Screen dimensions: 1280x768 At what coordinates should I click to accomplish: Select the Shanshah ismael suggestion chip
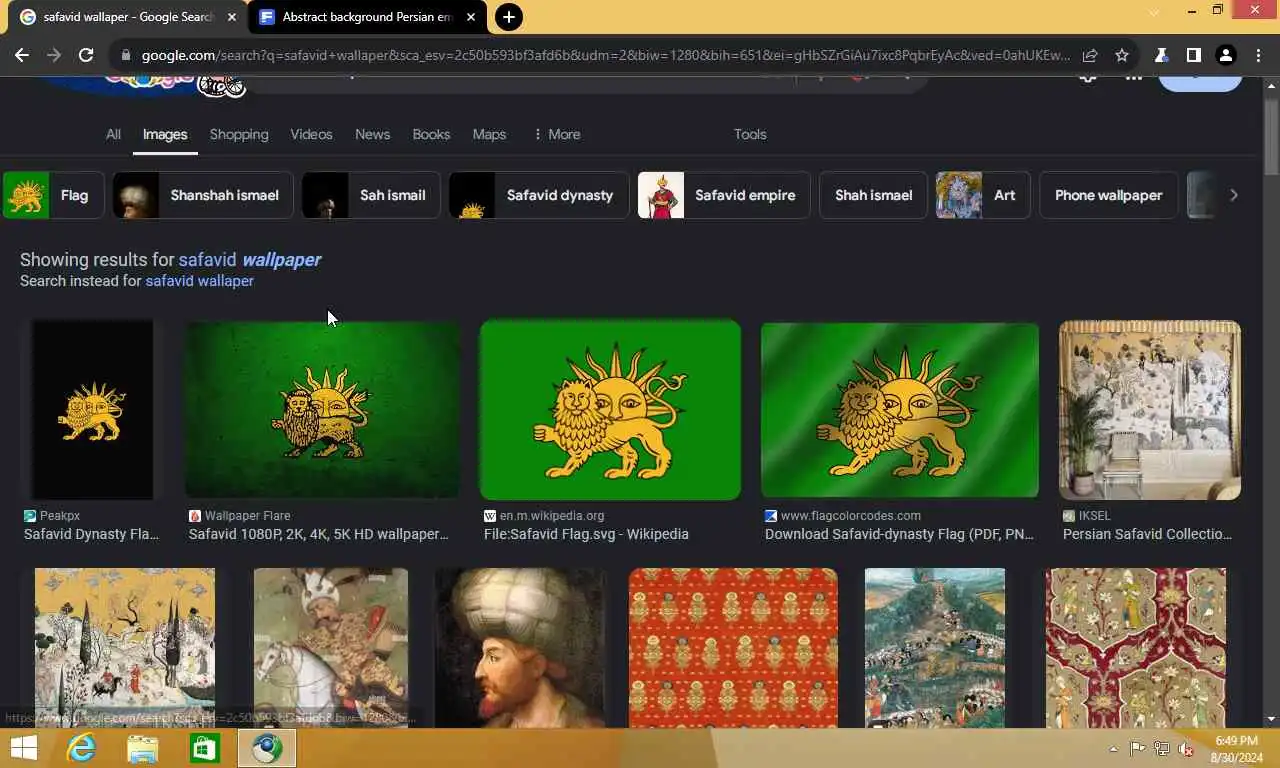click(x=203, y=195)
